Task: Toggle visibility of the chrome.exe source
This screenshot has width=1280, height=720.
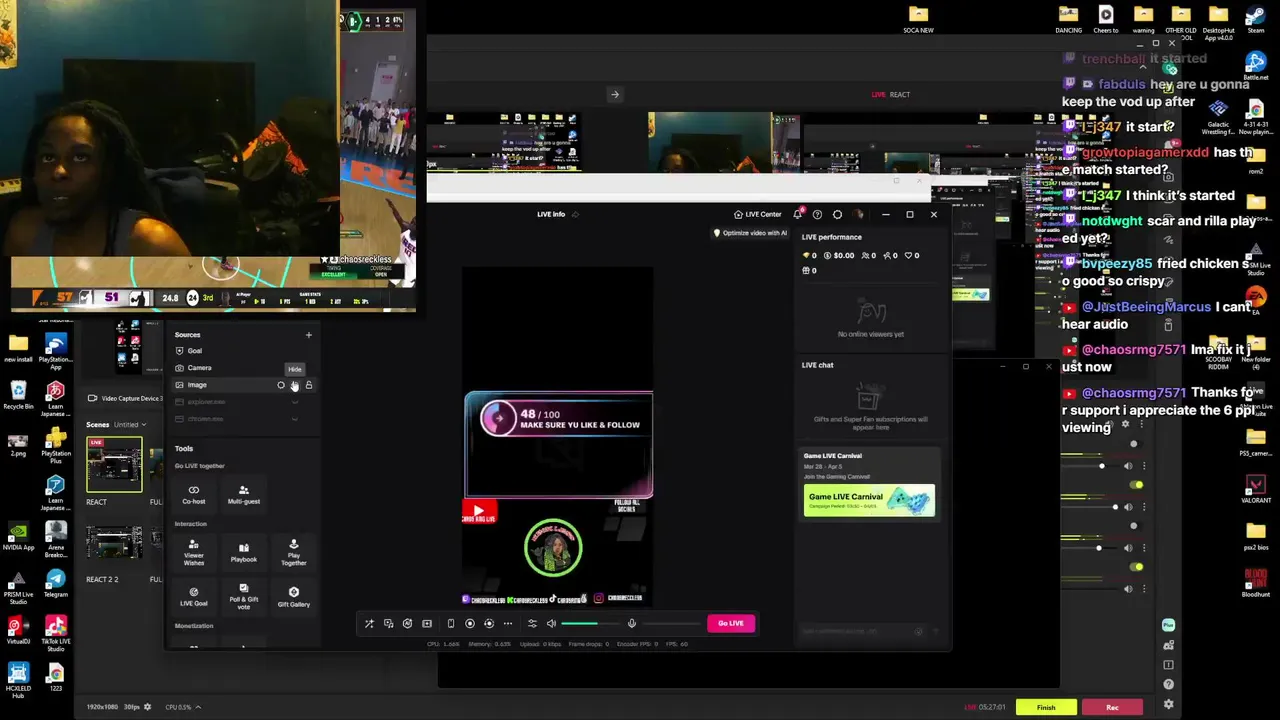Action: (294, 419)
